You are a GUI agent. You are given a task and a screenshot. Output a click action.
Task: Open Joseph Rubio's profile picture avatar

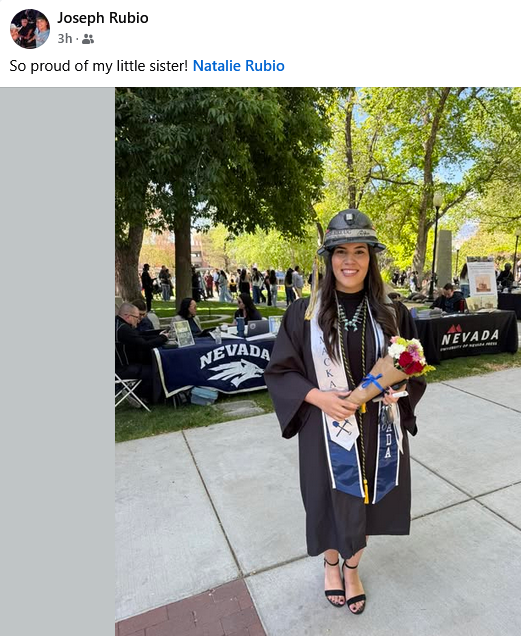click(x=30, y=28)
